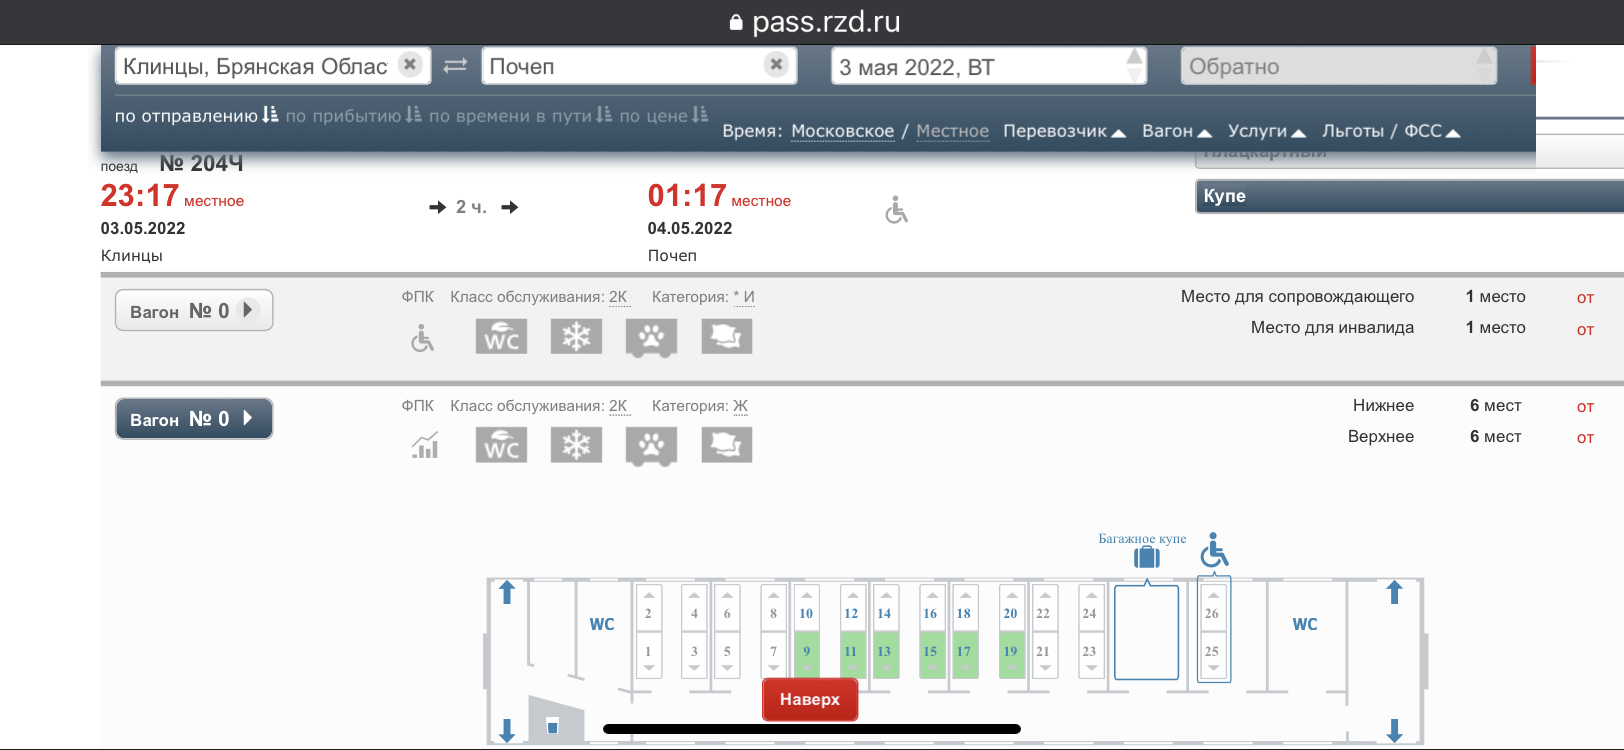This screenshot has height=750, width=1624.
Task: Click the bed linen icon in category И wagon
Action: tap(726, 337)
